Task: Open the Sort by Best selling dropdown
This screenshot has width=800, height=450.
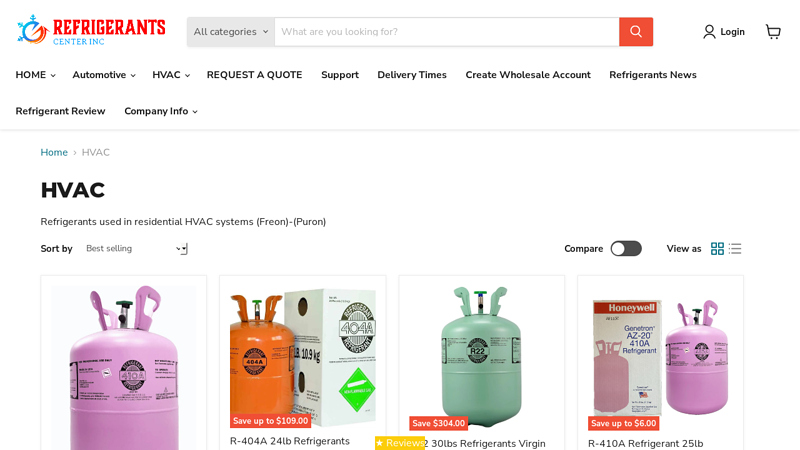Action: point(136,248)
